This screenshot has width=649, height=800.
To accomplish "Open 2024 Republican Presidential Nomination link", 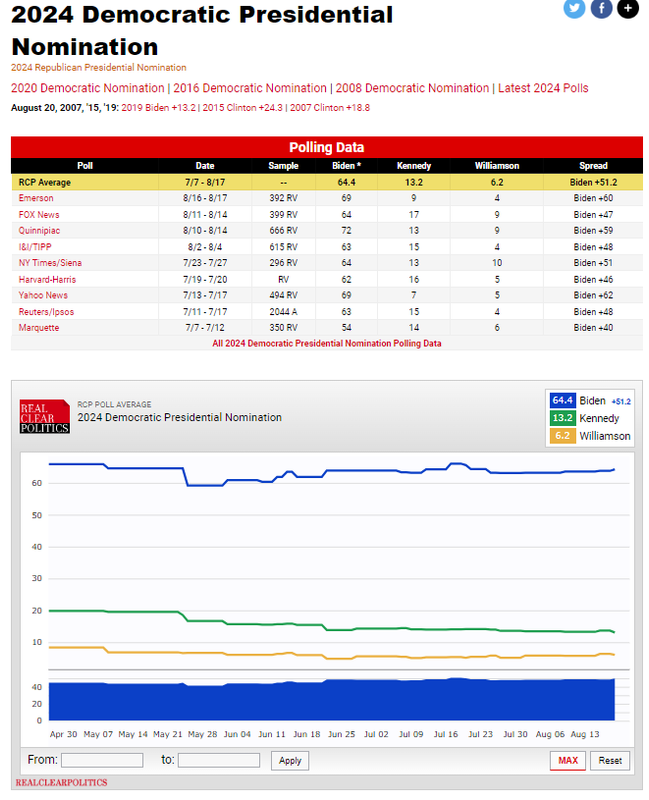I will pos(98,67).
